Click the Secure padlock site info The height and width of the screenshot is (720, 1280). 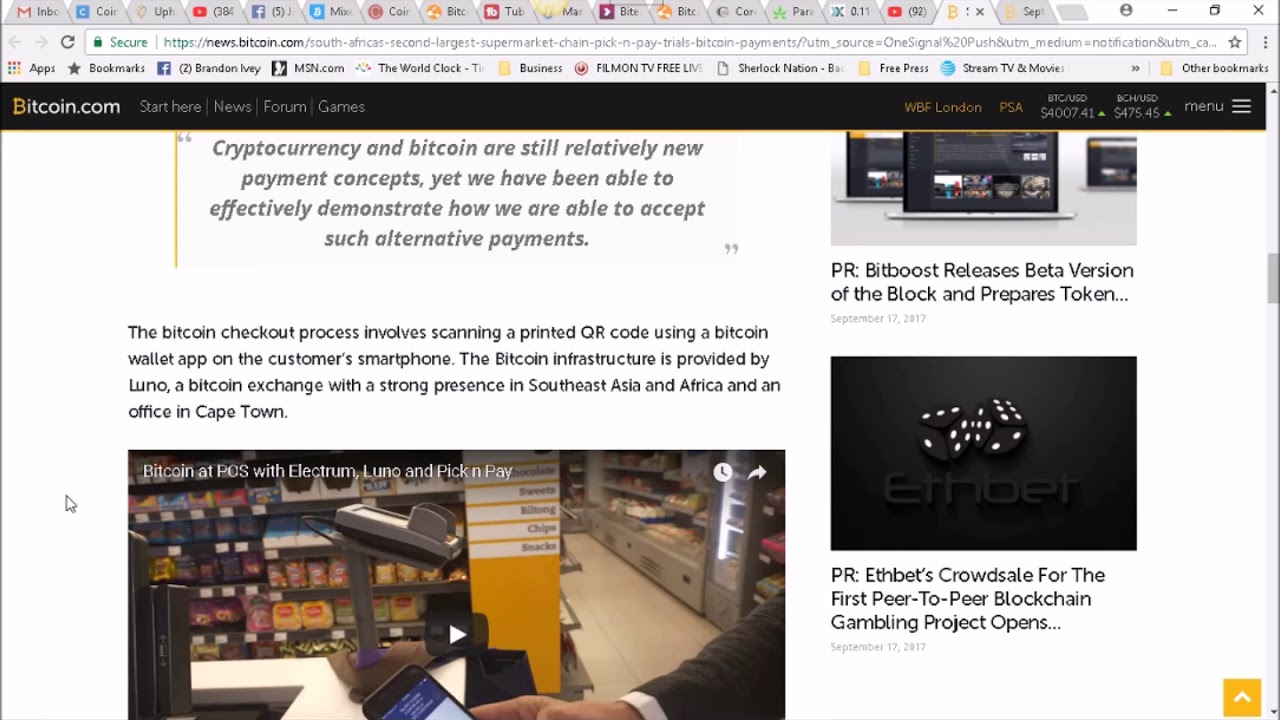click(x=120, y=43)
